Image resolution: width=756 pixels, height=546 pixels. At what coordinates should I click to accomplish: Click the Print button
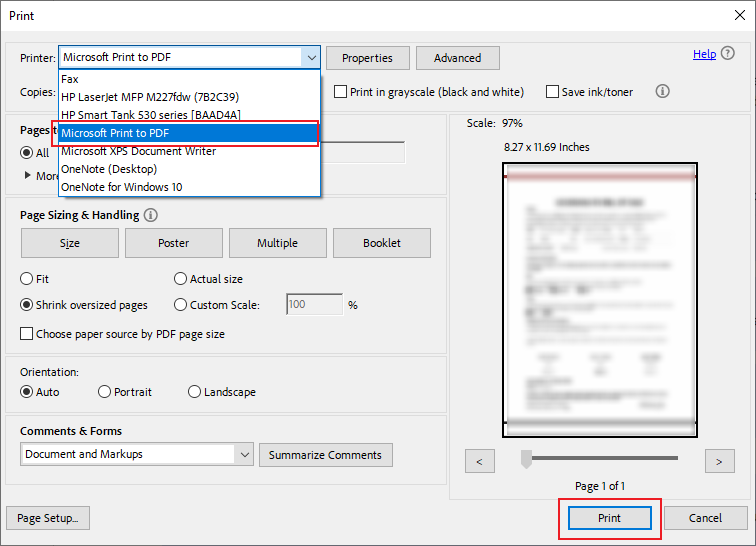pos(610,518)
